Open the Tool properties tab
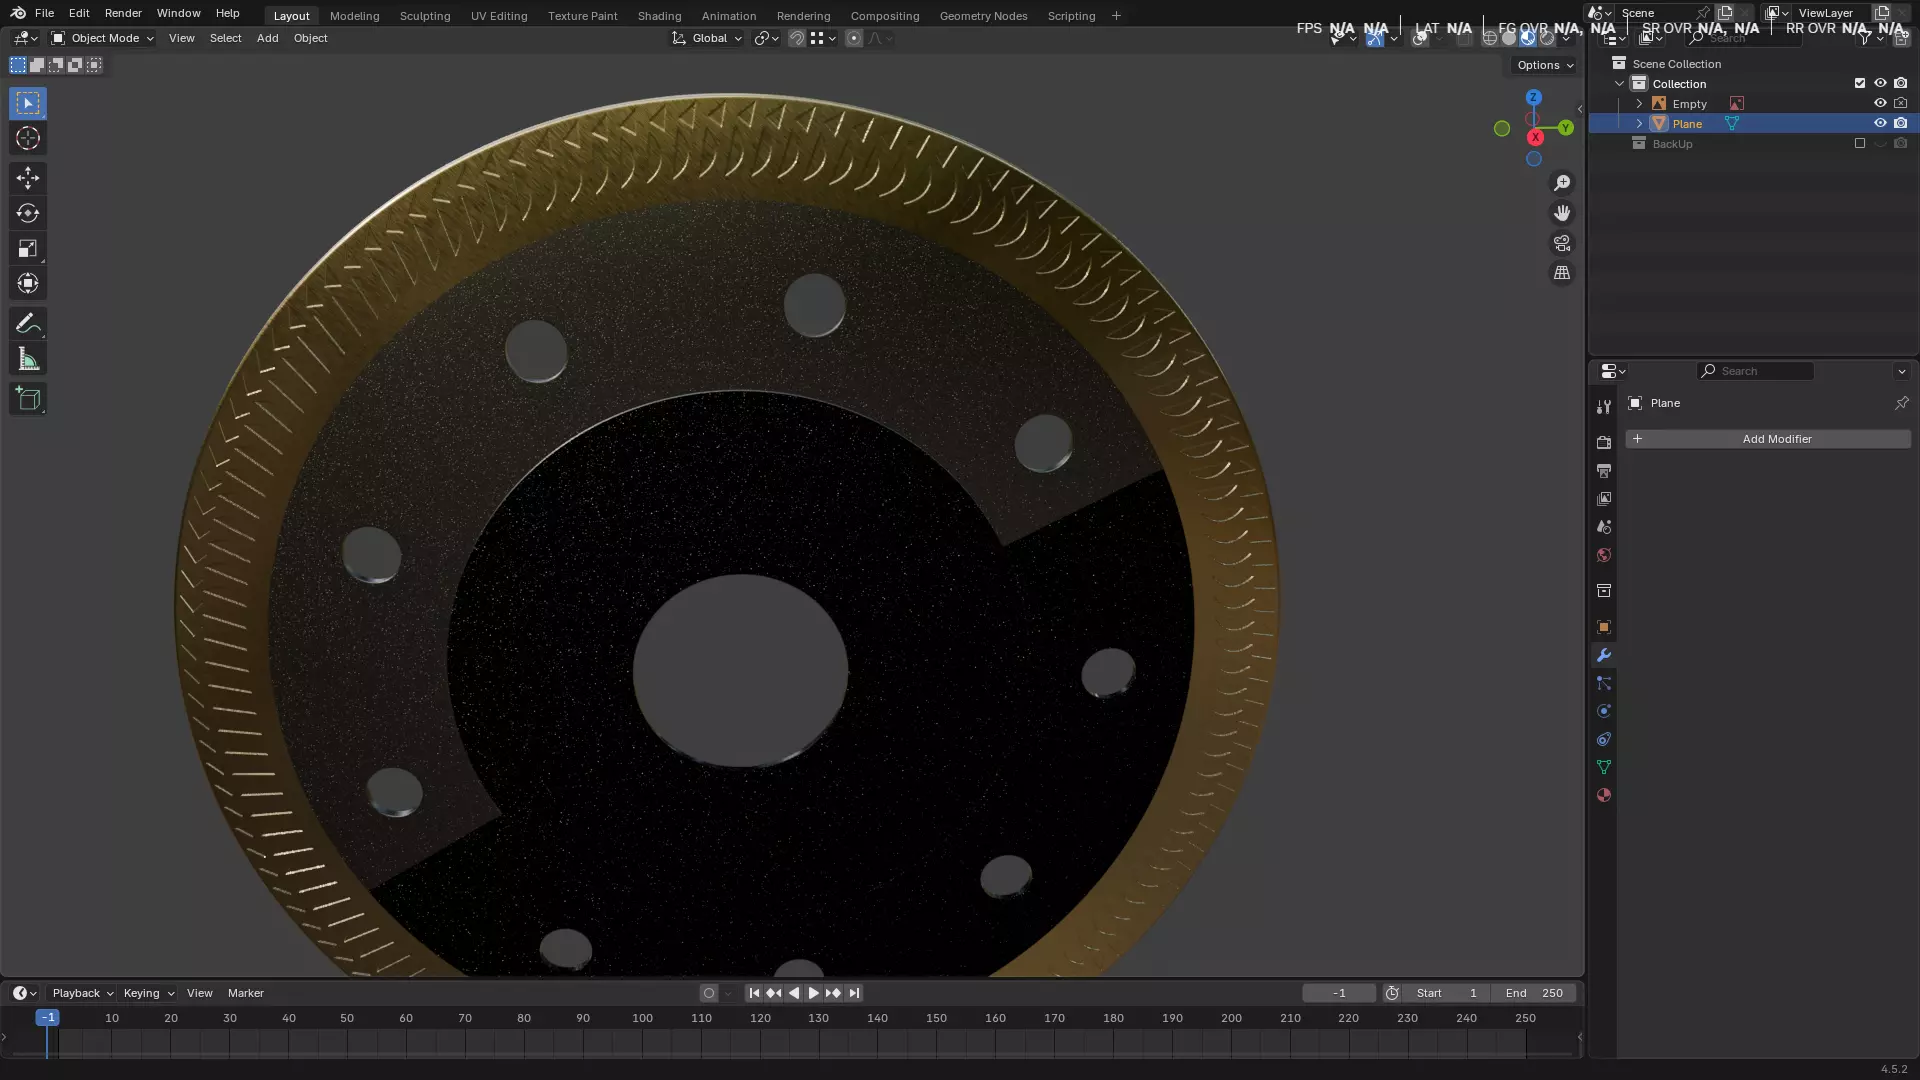 (x=1604, y=407)
